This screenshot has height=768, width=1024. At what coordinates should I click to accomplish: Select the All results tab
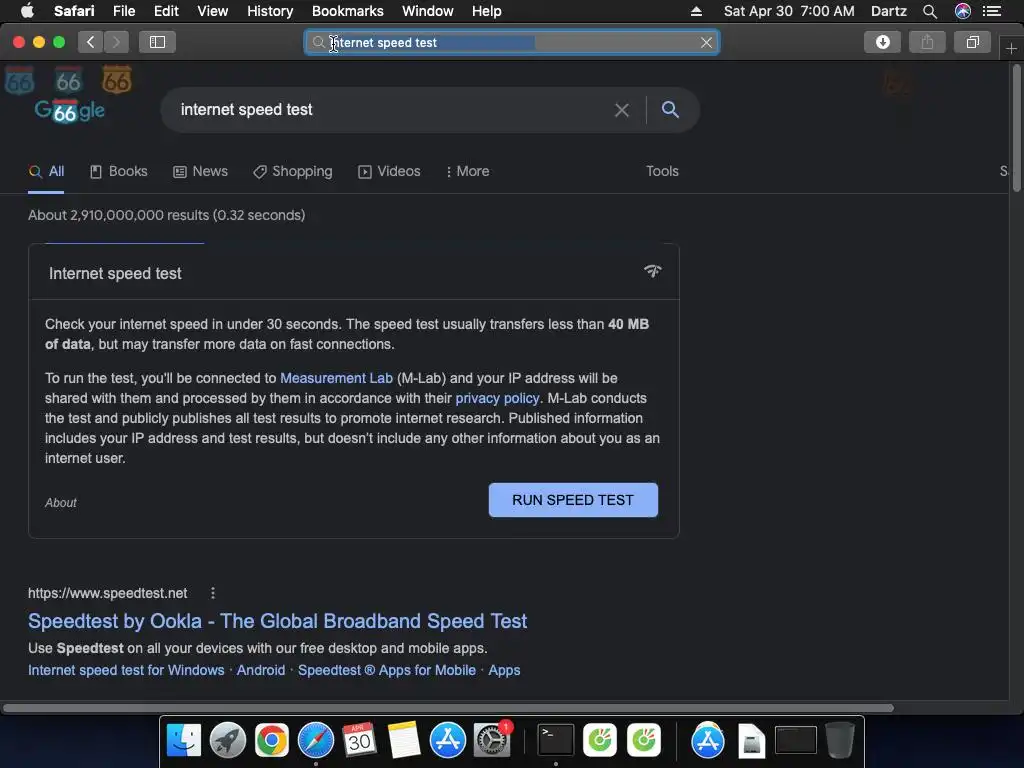[46, 171]
